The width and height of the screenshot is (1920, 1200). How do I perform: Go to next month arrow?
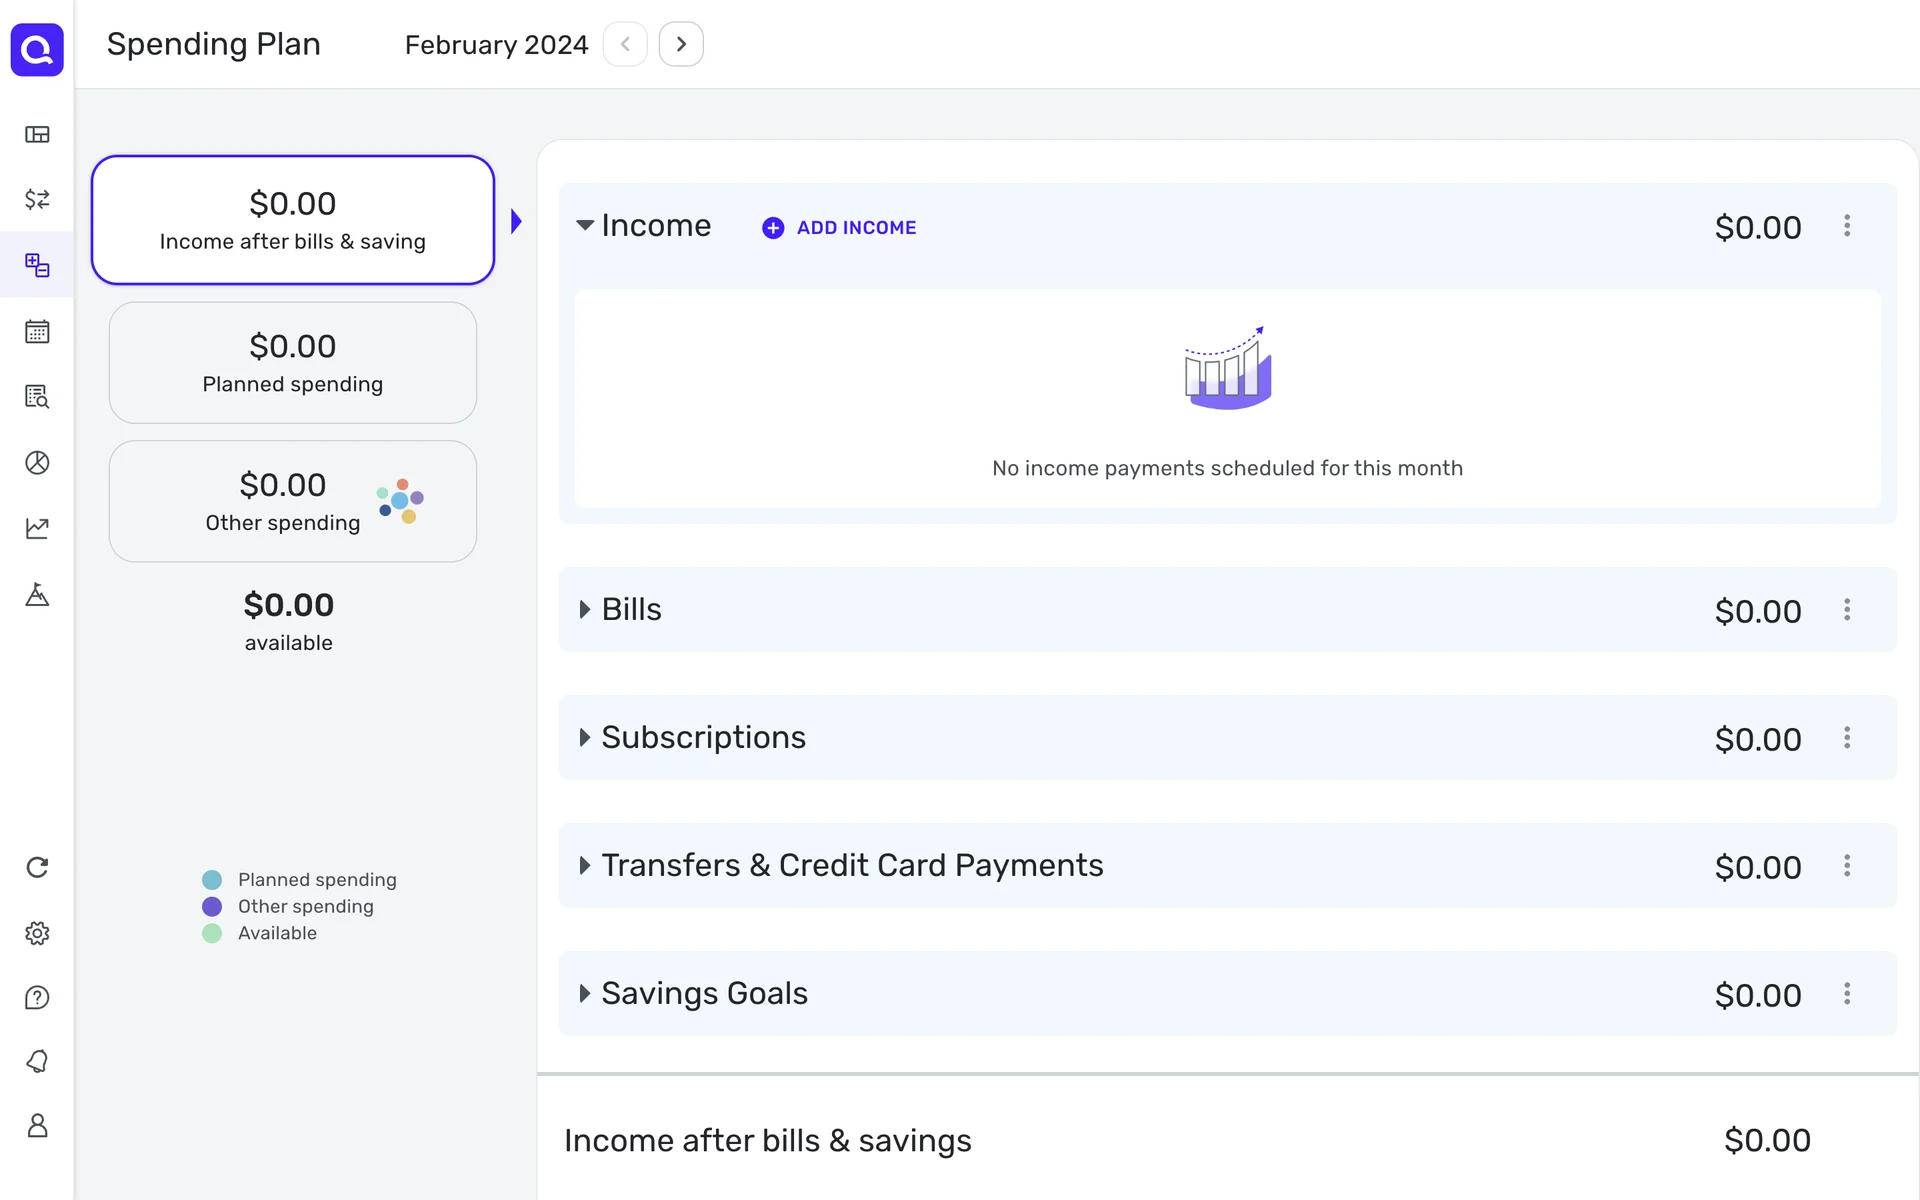point(681,44)
